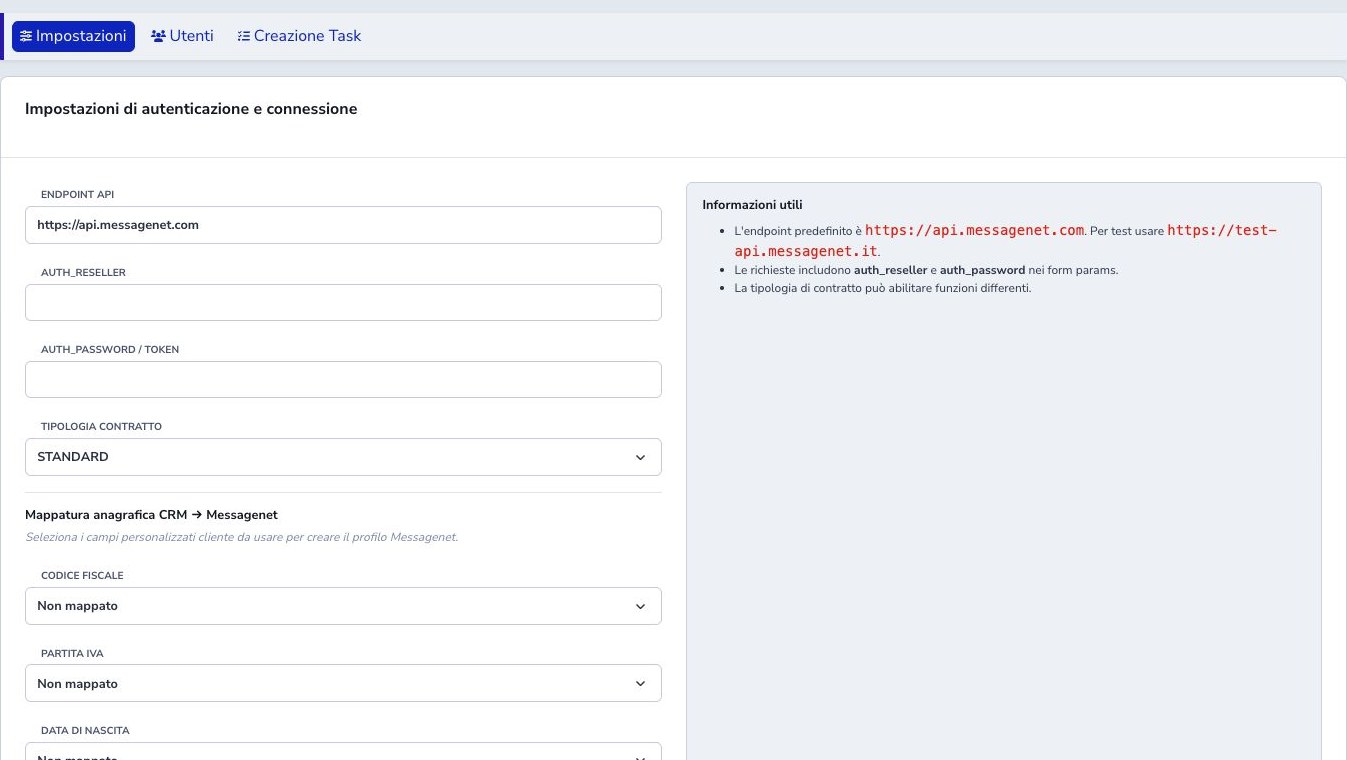The image size is (1347, 760).
Task: Click the PARTITA IVA label
Action: [72, 654]
